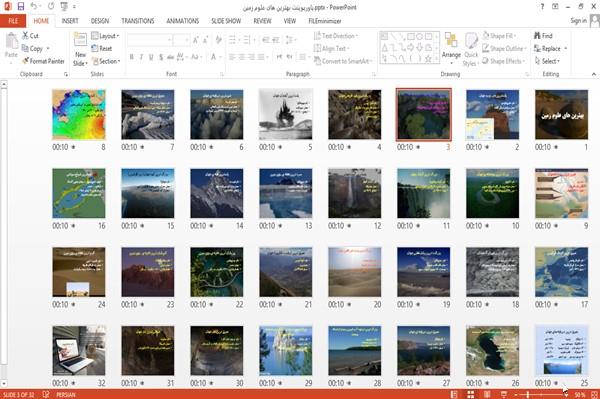
Task: Switch to the REVIEW tab
Action: pyautogui.click(x=262, y=21)
